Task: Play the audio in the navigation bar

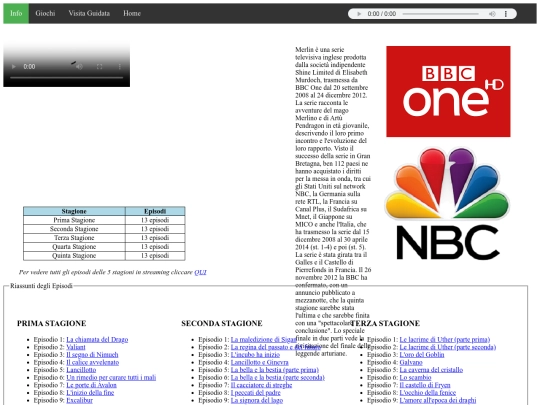Action: pyautogui.click(x=359, y=14)
